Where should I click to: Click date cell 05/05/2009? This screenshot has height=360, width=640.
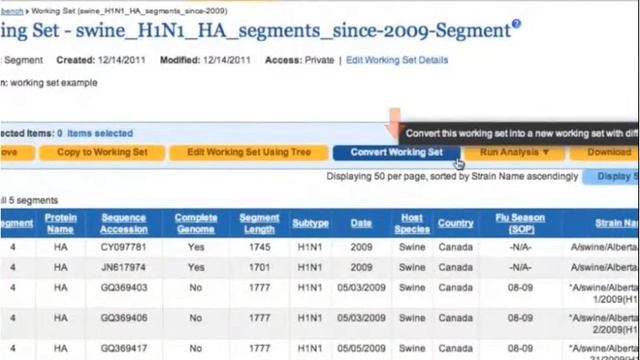pos(361,349)
